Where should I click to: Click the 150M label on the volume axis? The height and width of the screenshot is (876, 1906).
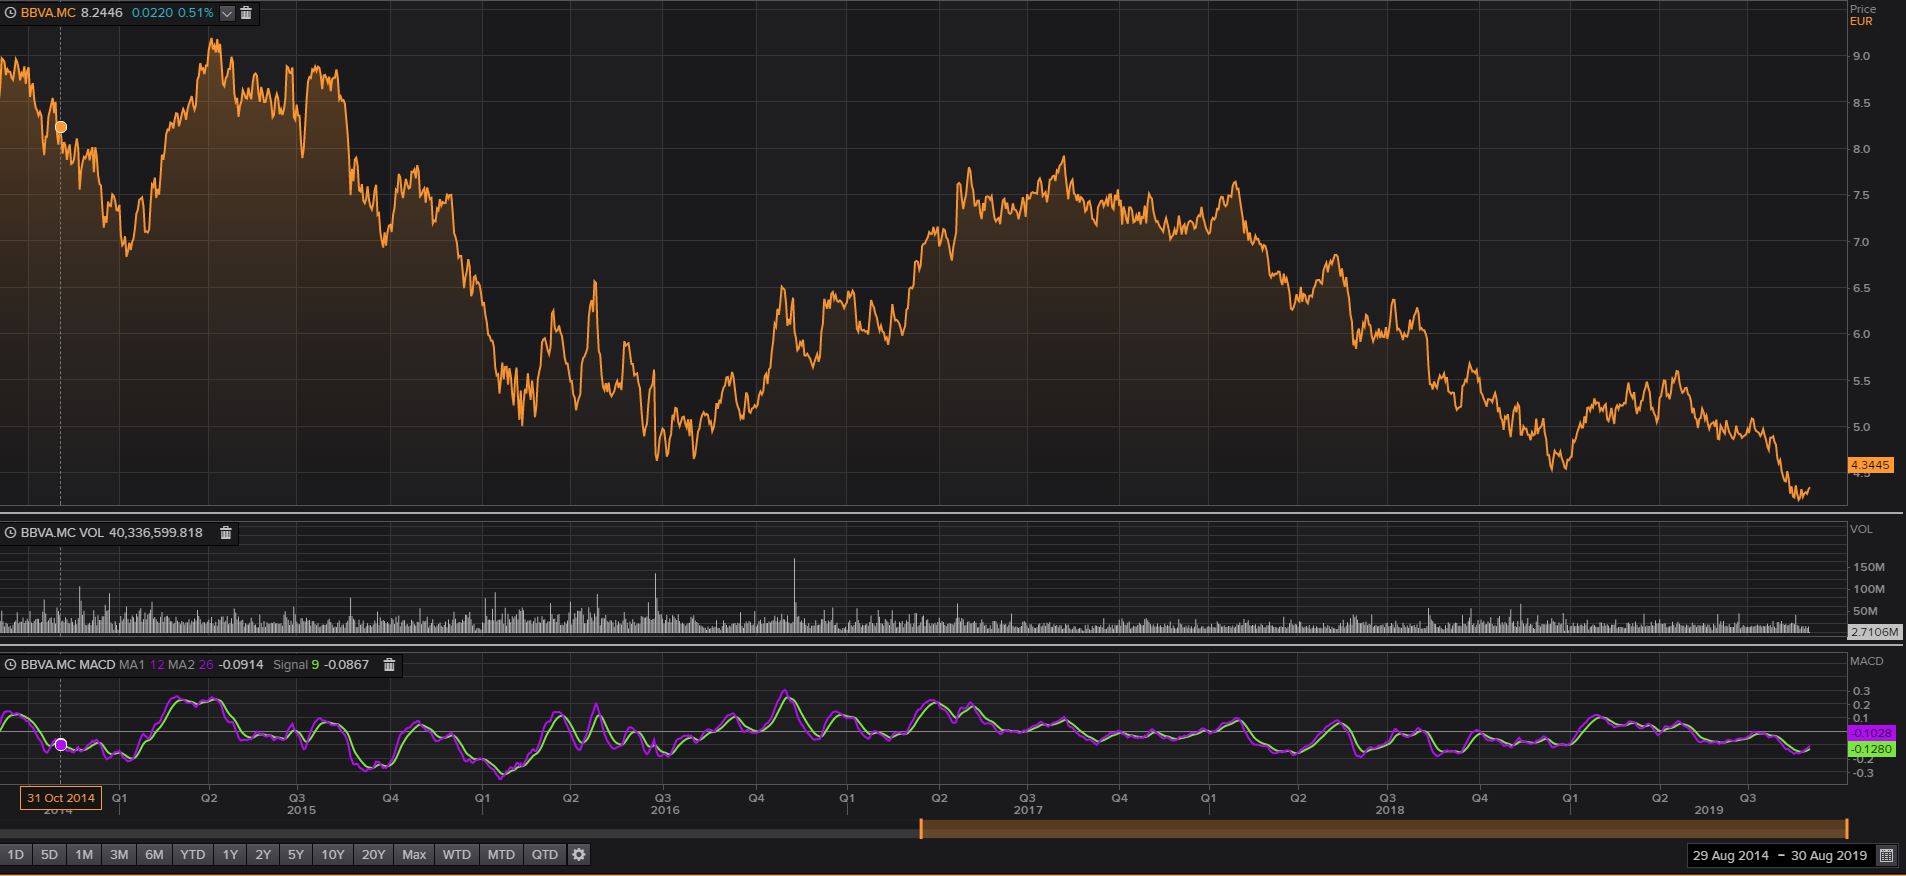pyautogui.click(x=1868, y=567)
